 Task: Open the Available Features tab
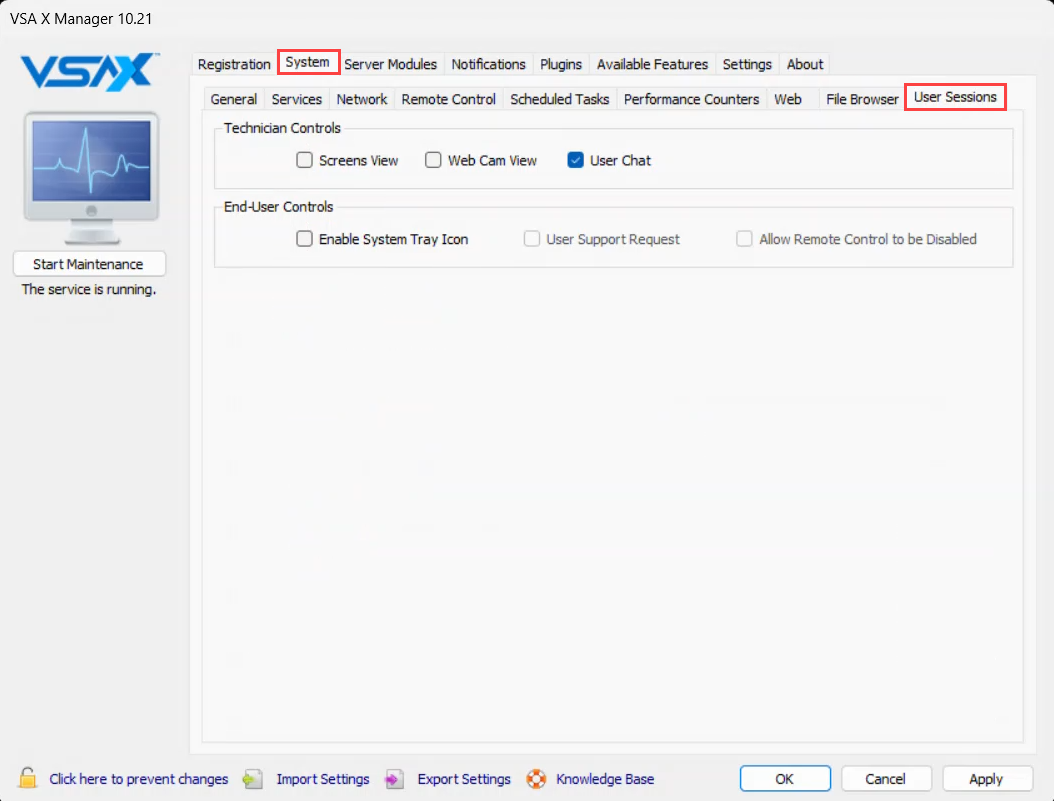pos(653,64)
